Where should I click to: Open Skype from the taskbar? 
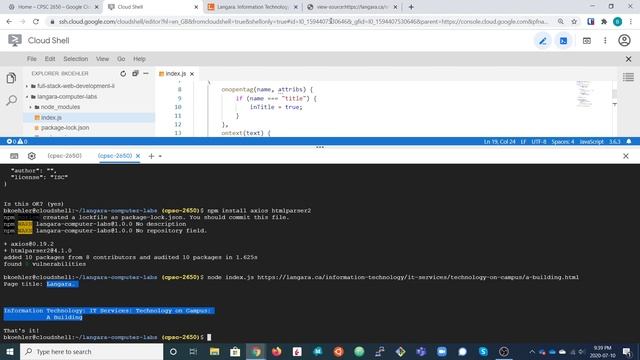tap(483, 351)
